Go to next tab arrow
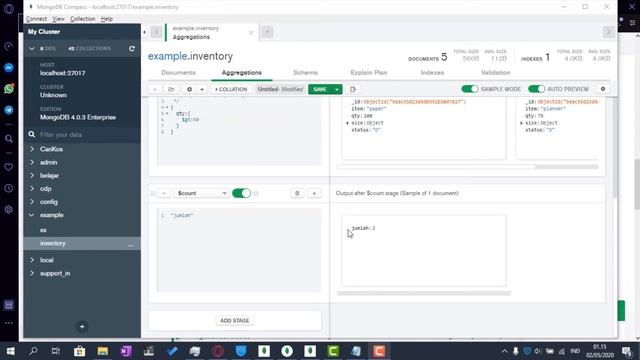 pyautogui.click(x=608, y=32)
